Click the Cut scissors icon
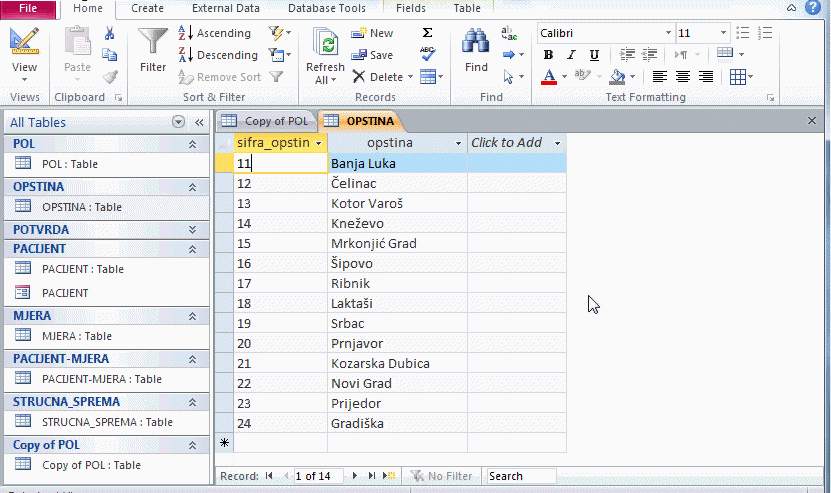The height and width of the screenshot is (493, 831). (110, 33)
